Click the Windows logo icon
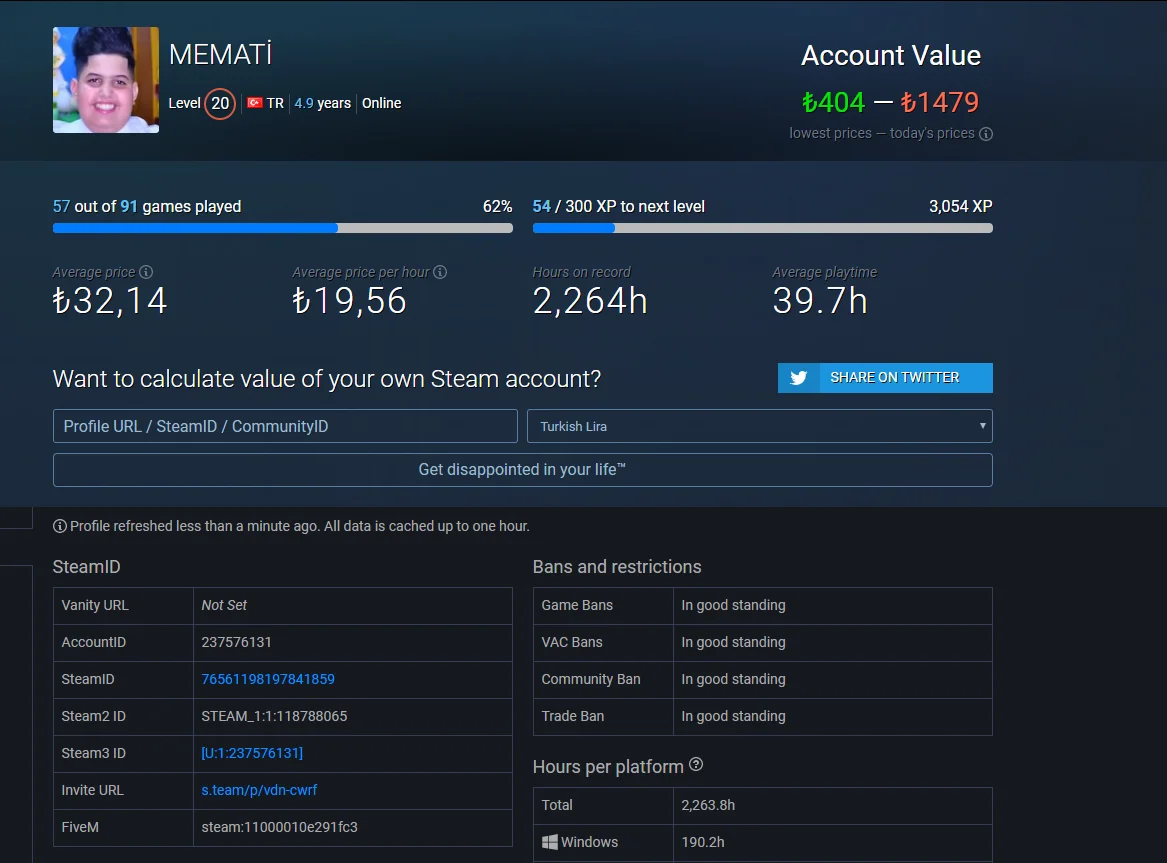 pyautogui.click(x=550, y=842)
